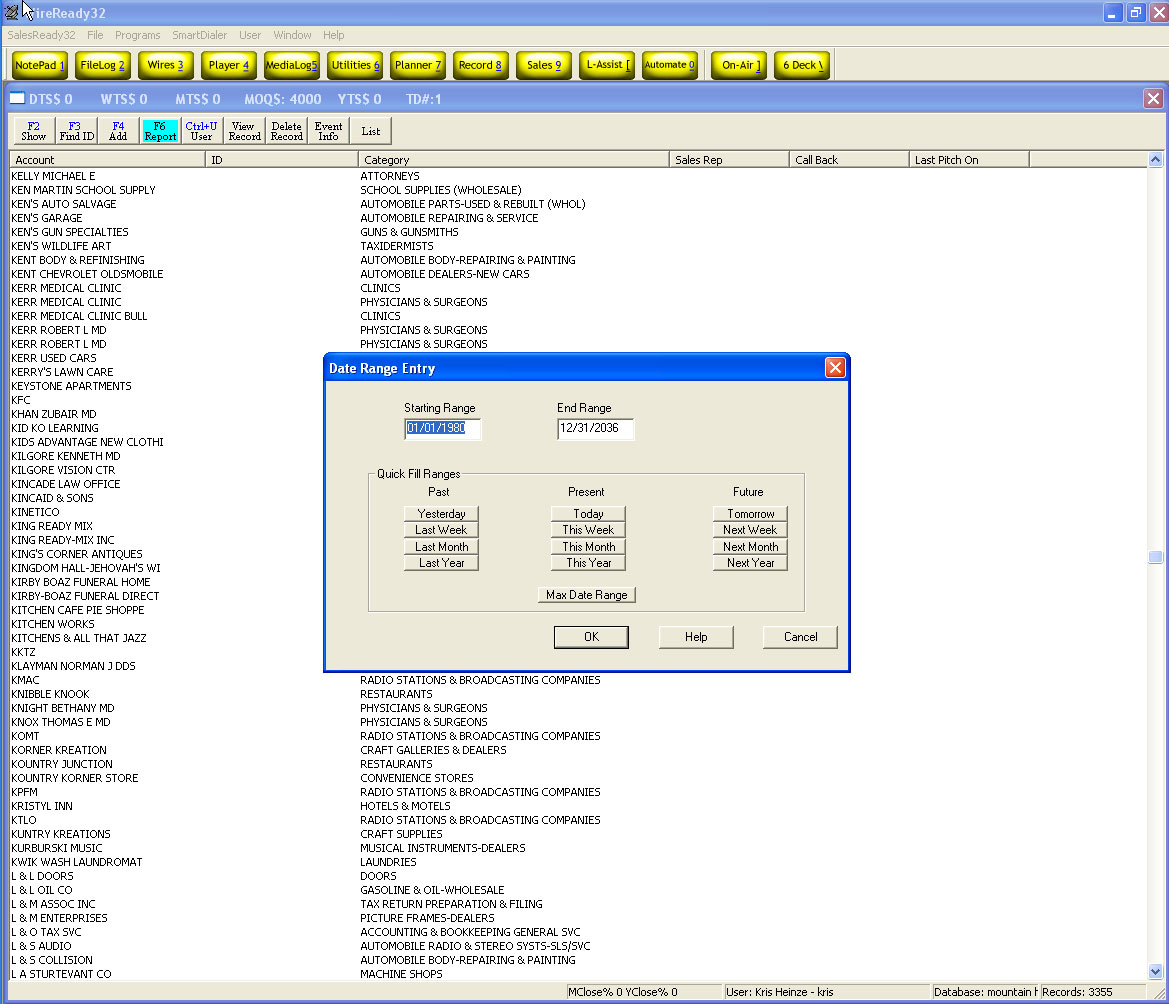The image size is (1169, 1004).
Task: Click the Ctrl+U User button
Action: coord(201,131)
